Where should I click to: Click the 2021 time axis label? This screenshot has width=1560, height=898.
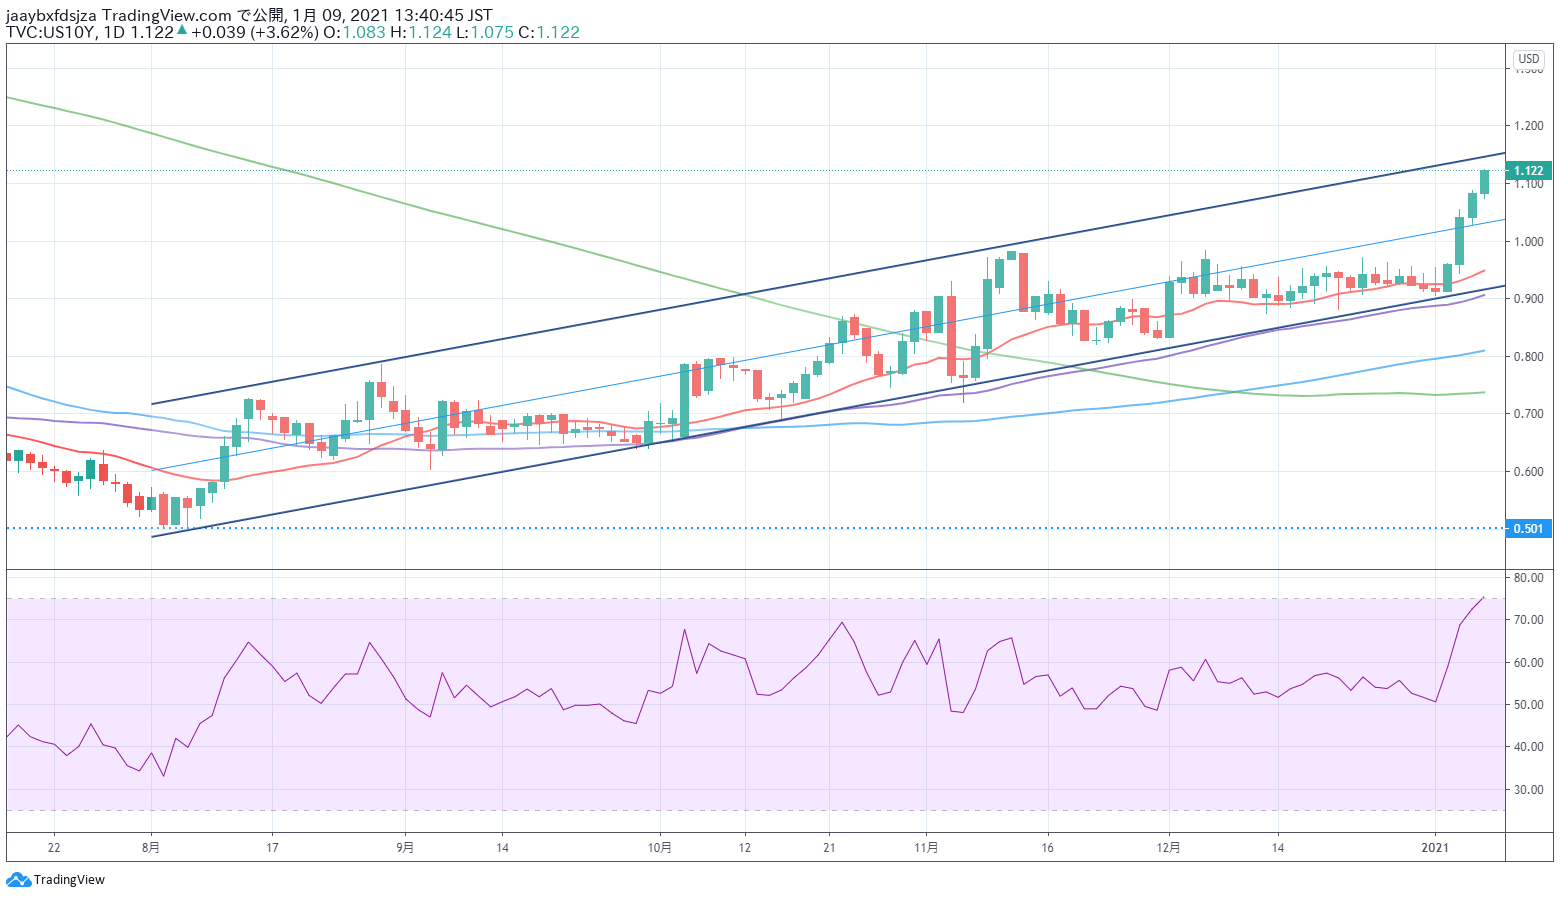pyautogui.click(x=1436, y=848)
